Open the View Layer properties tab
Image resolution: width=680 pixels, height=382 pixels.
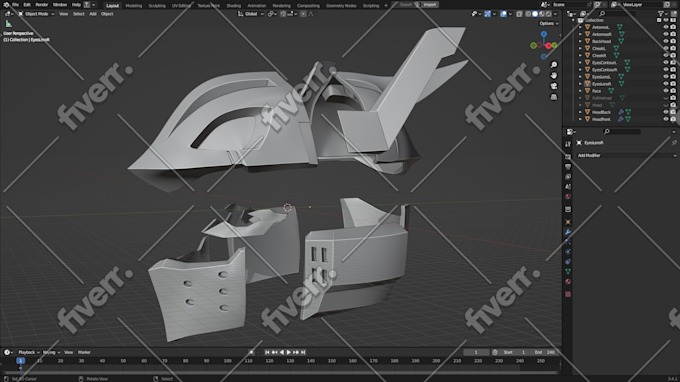point(568,176)
